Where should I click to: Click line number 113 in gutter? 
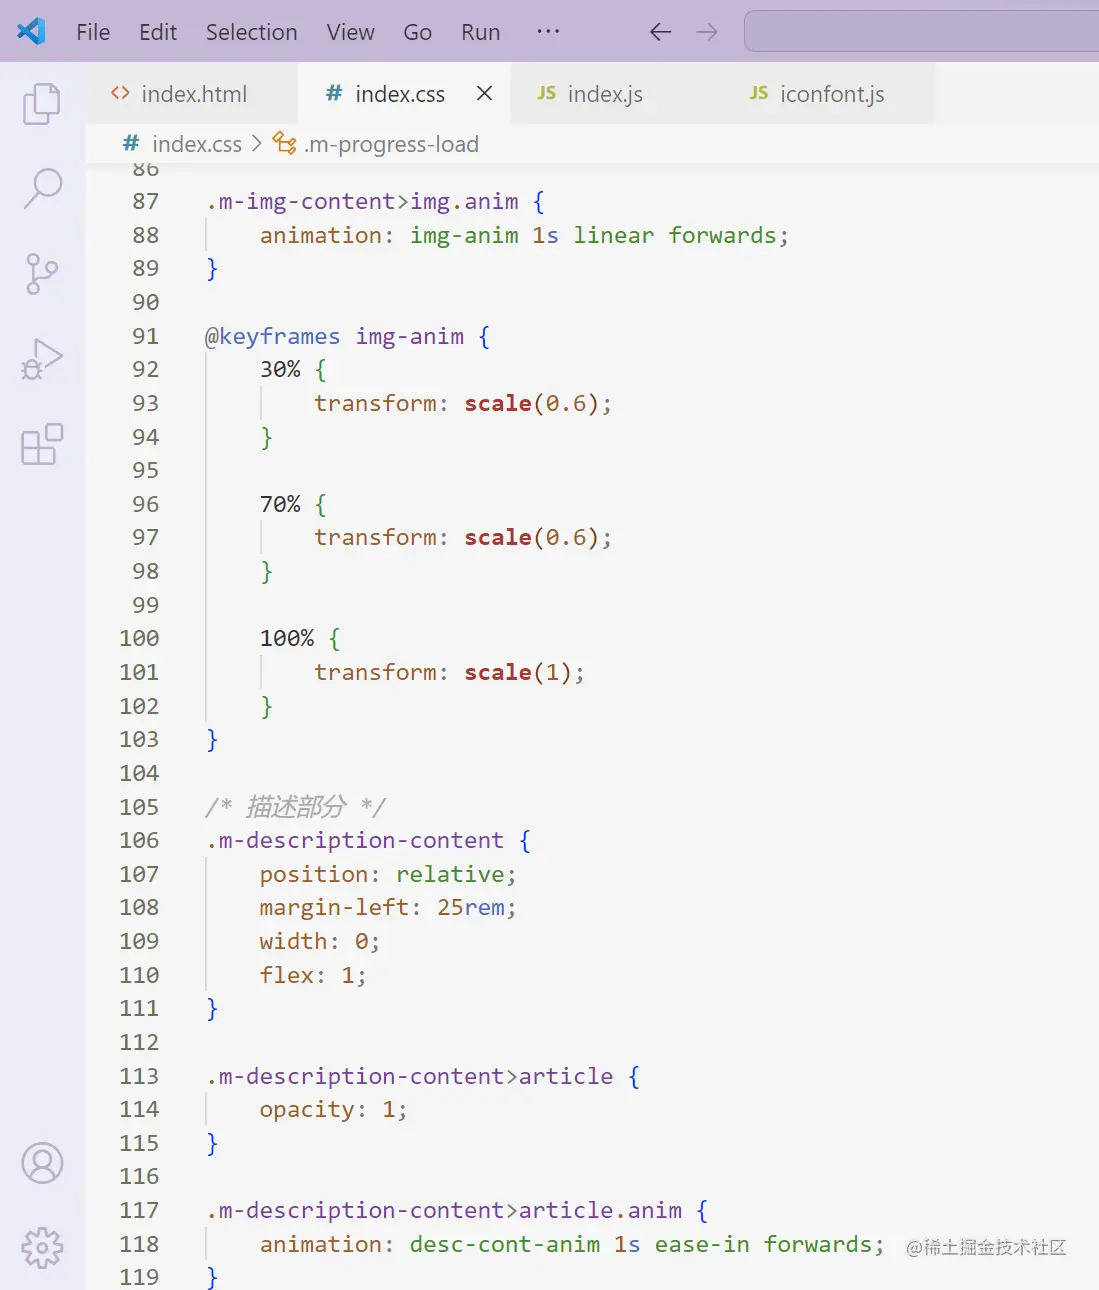click(139, 1076)
